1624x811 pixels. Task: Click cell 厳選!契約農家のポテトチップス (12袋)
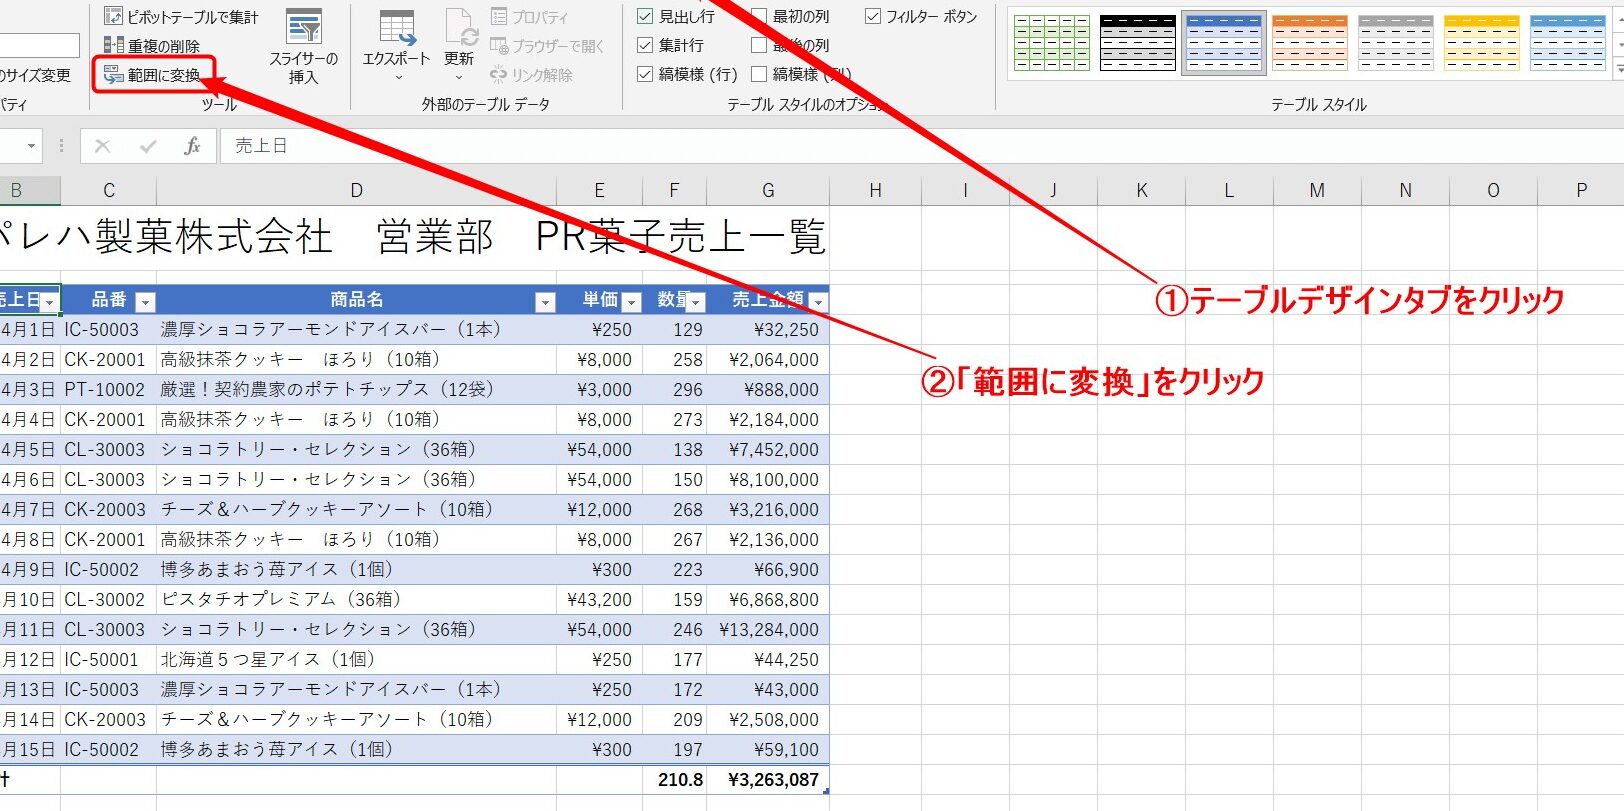coord(356,390)
